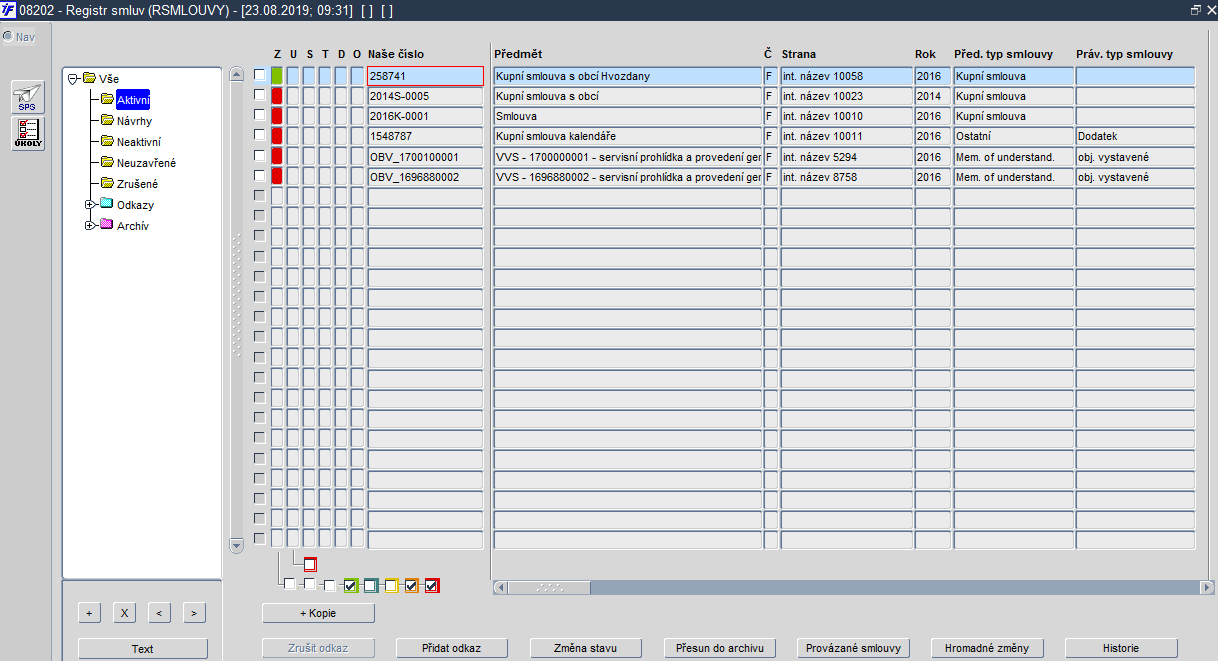Expand the Archív tree node
Image resolution: width=1218 pixels, height=661 pixels.
tap(91, 225)
